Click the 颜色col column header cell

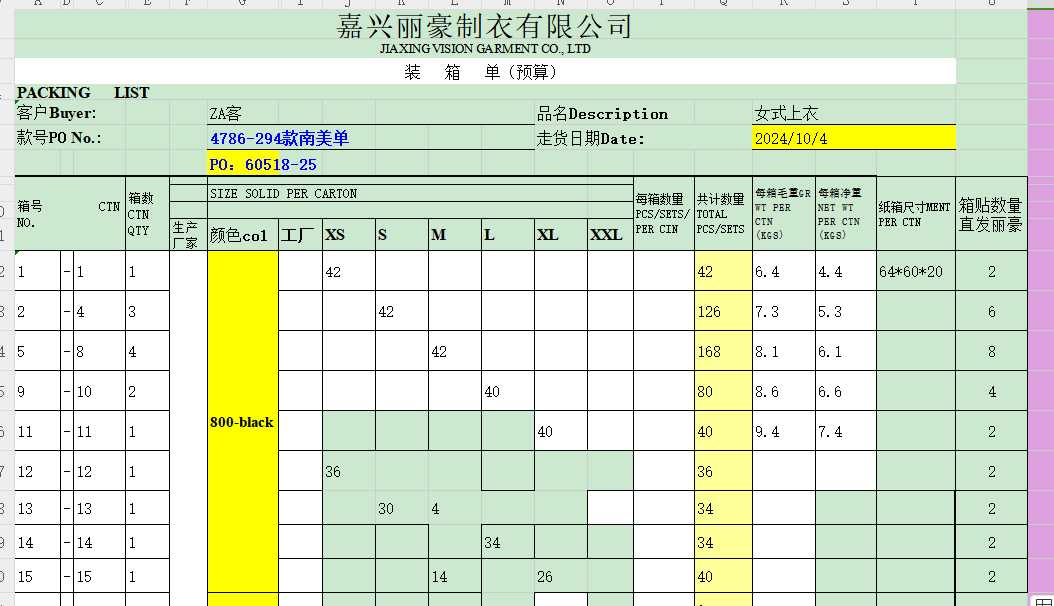[x=242, y=236]
